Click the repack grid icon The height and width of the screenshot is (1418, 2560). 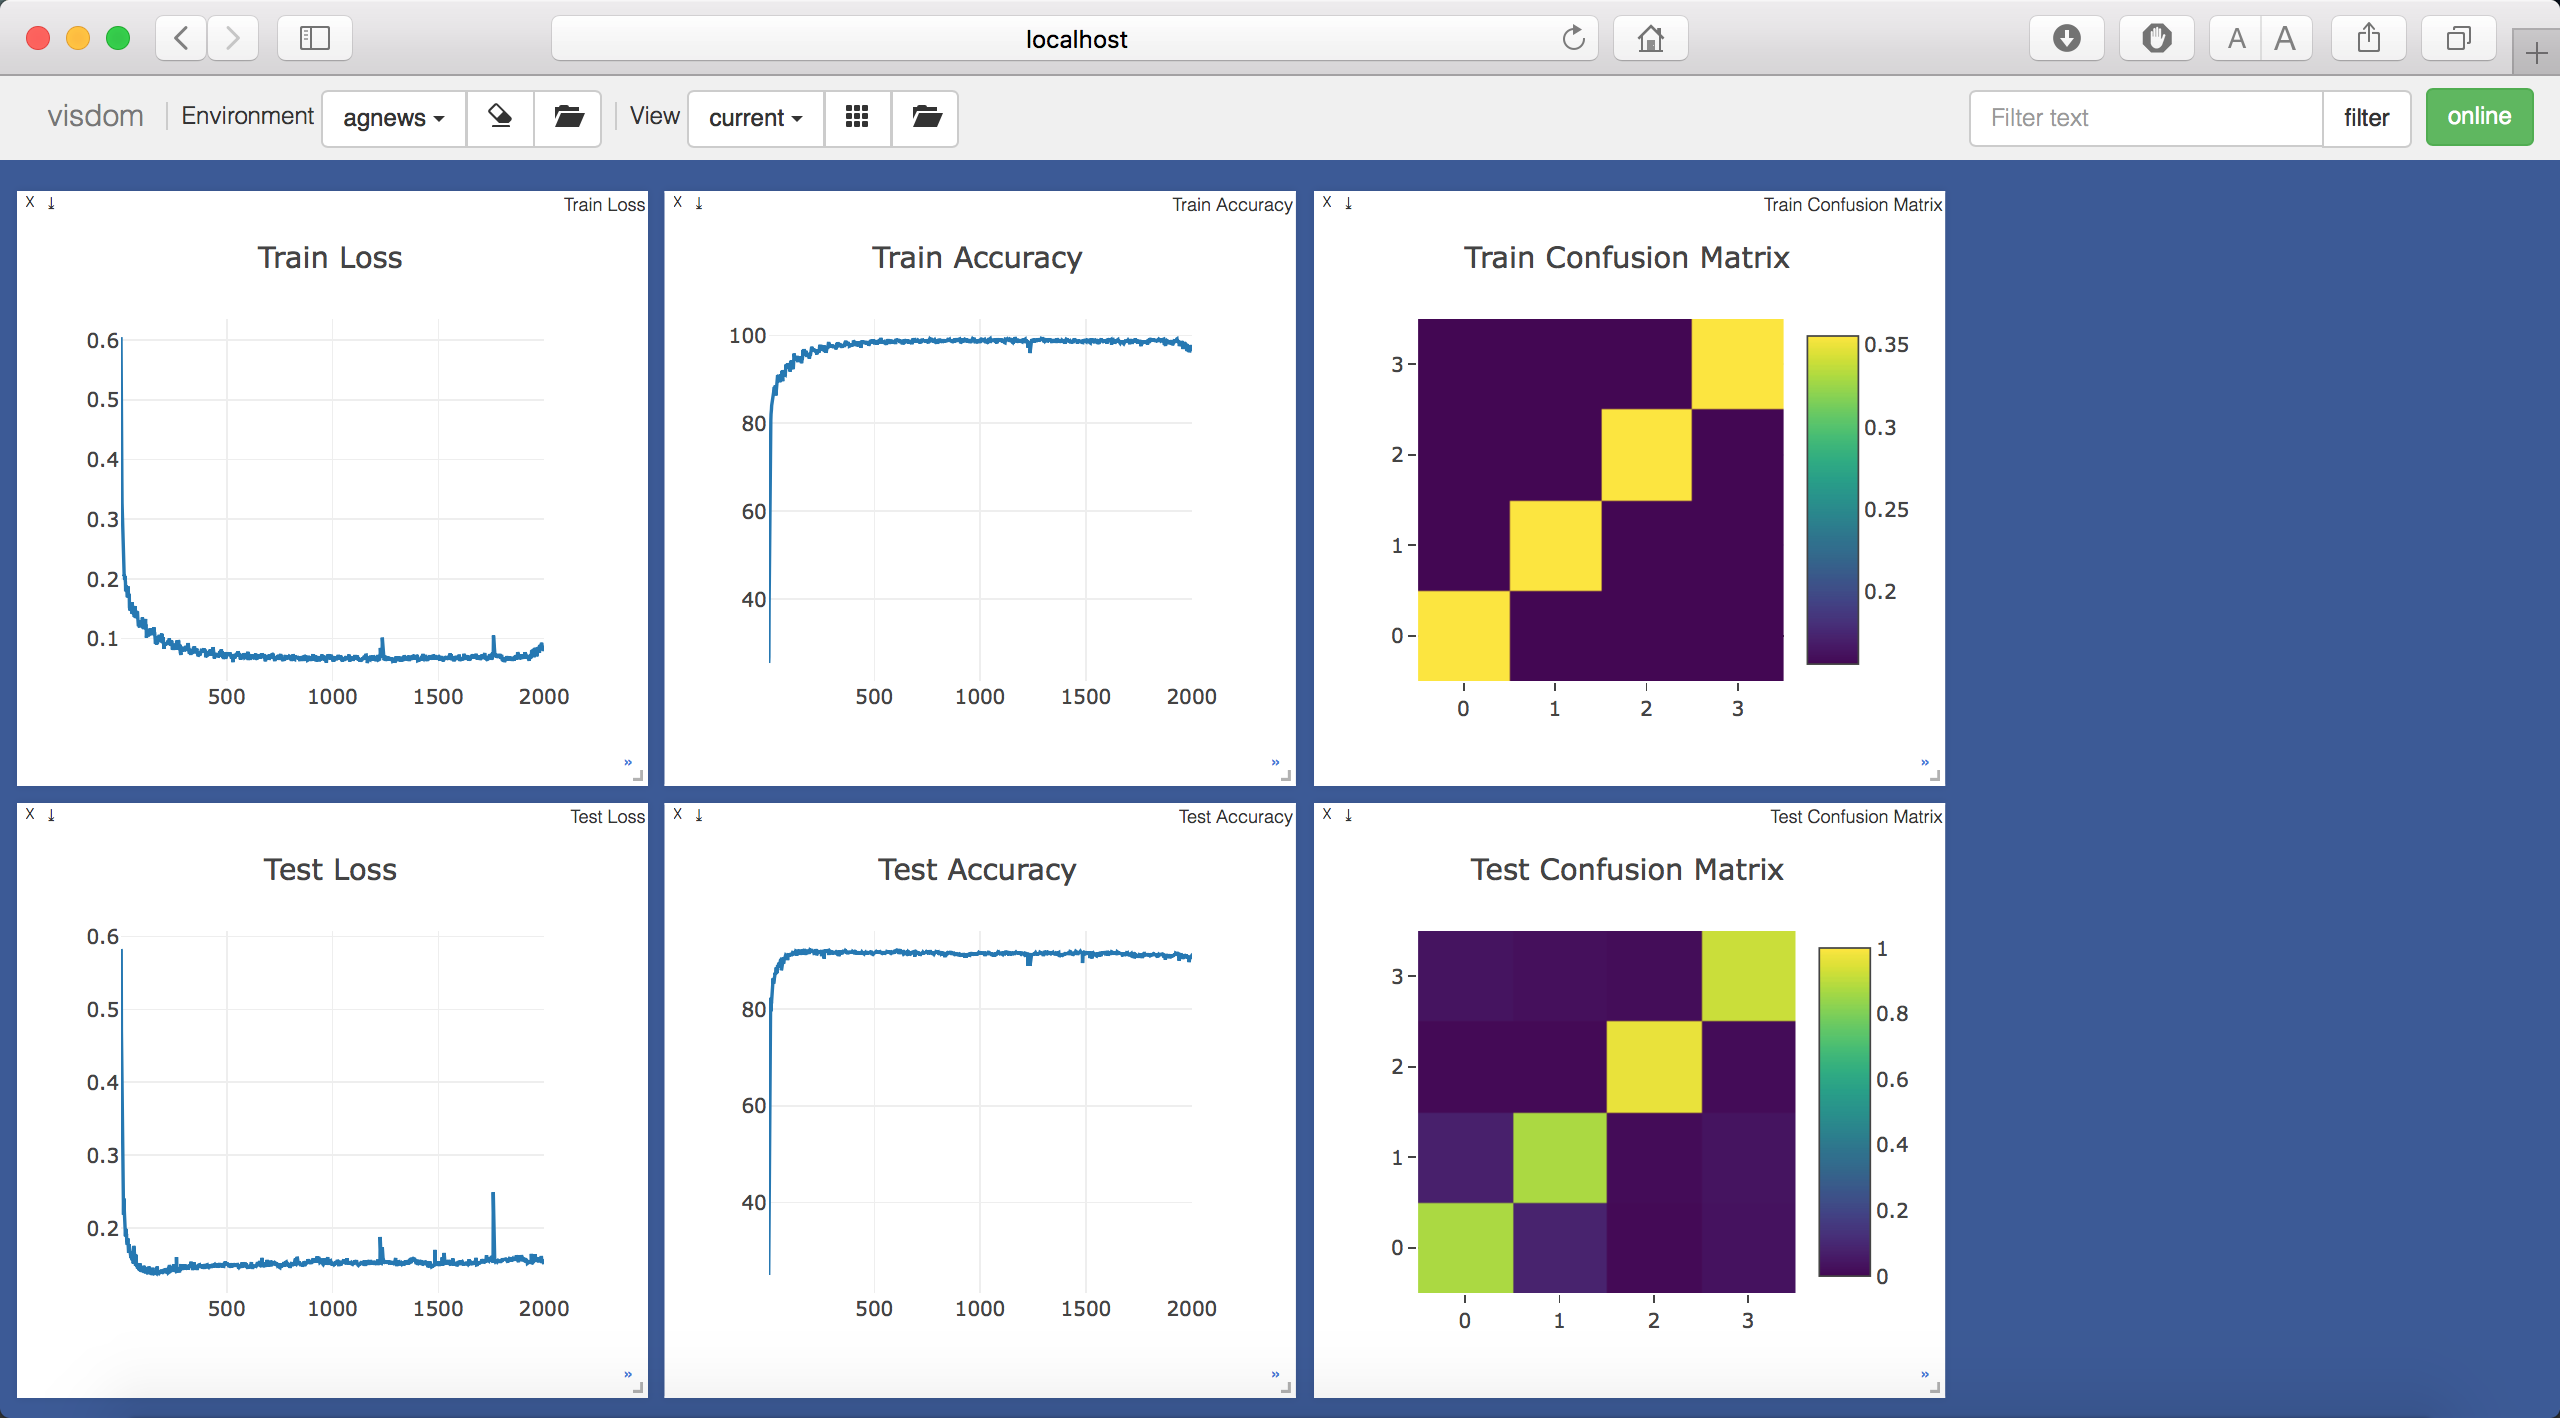click(857, 118)
